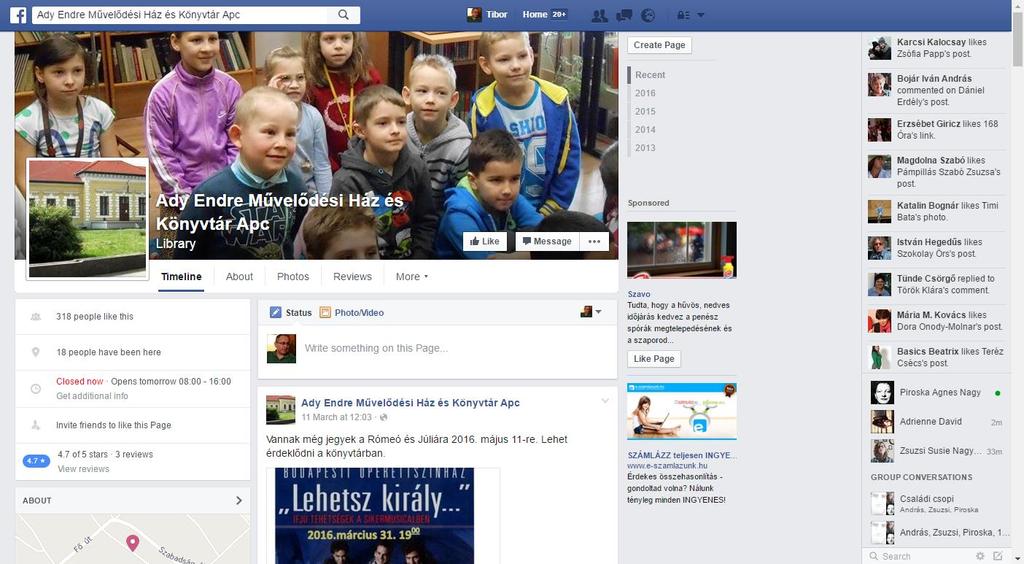Click View reviews link
Screen dimensions: 1024x564
(x=84, y=469)
